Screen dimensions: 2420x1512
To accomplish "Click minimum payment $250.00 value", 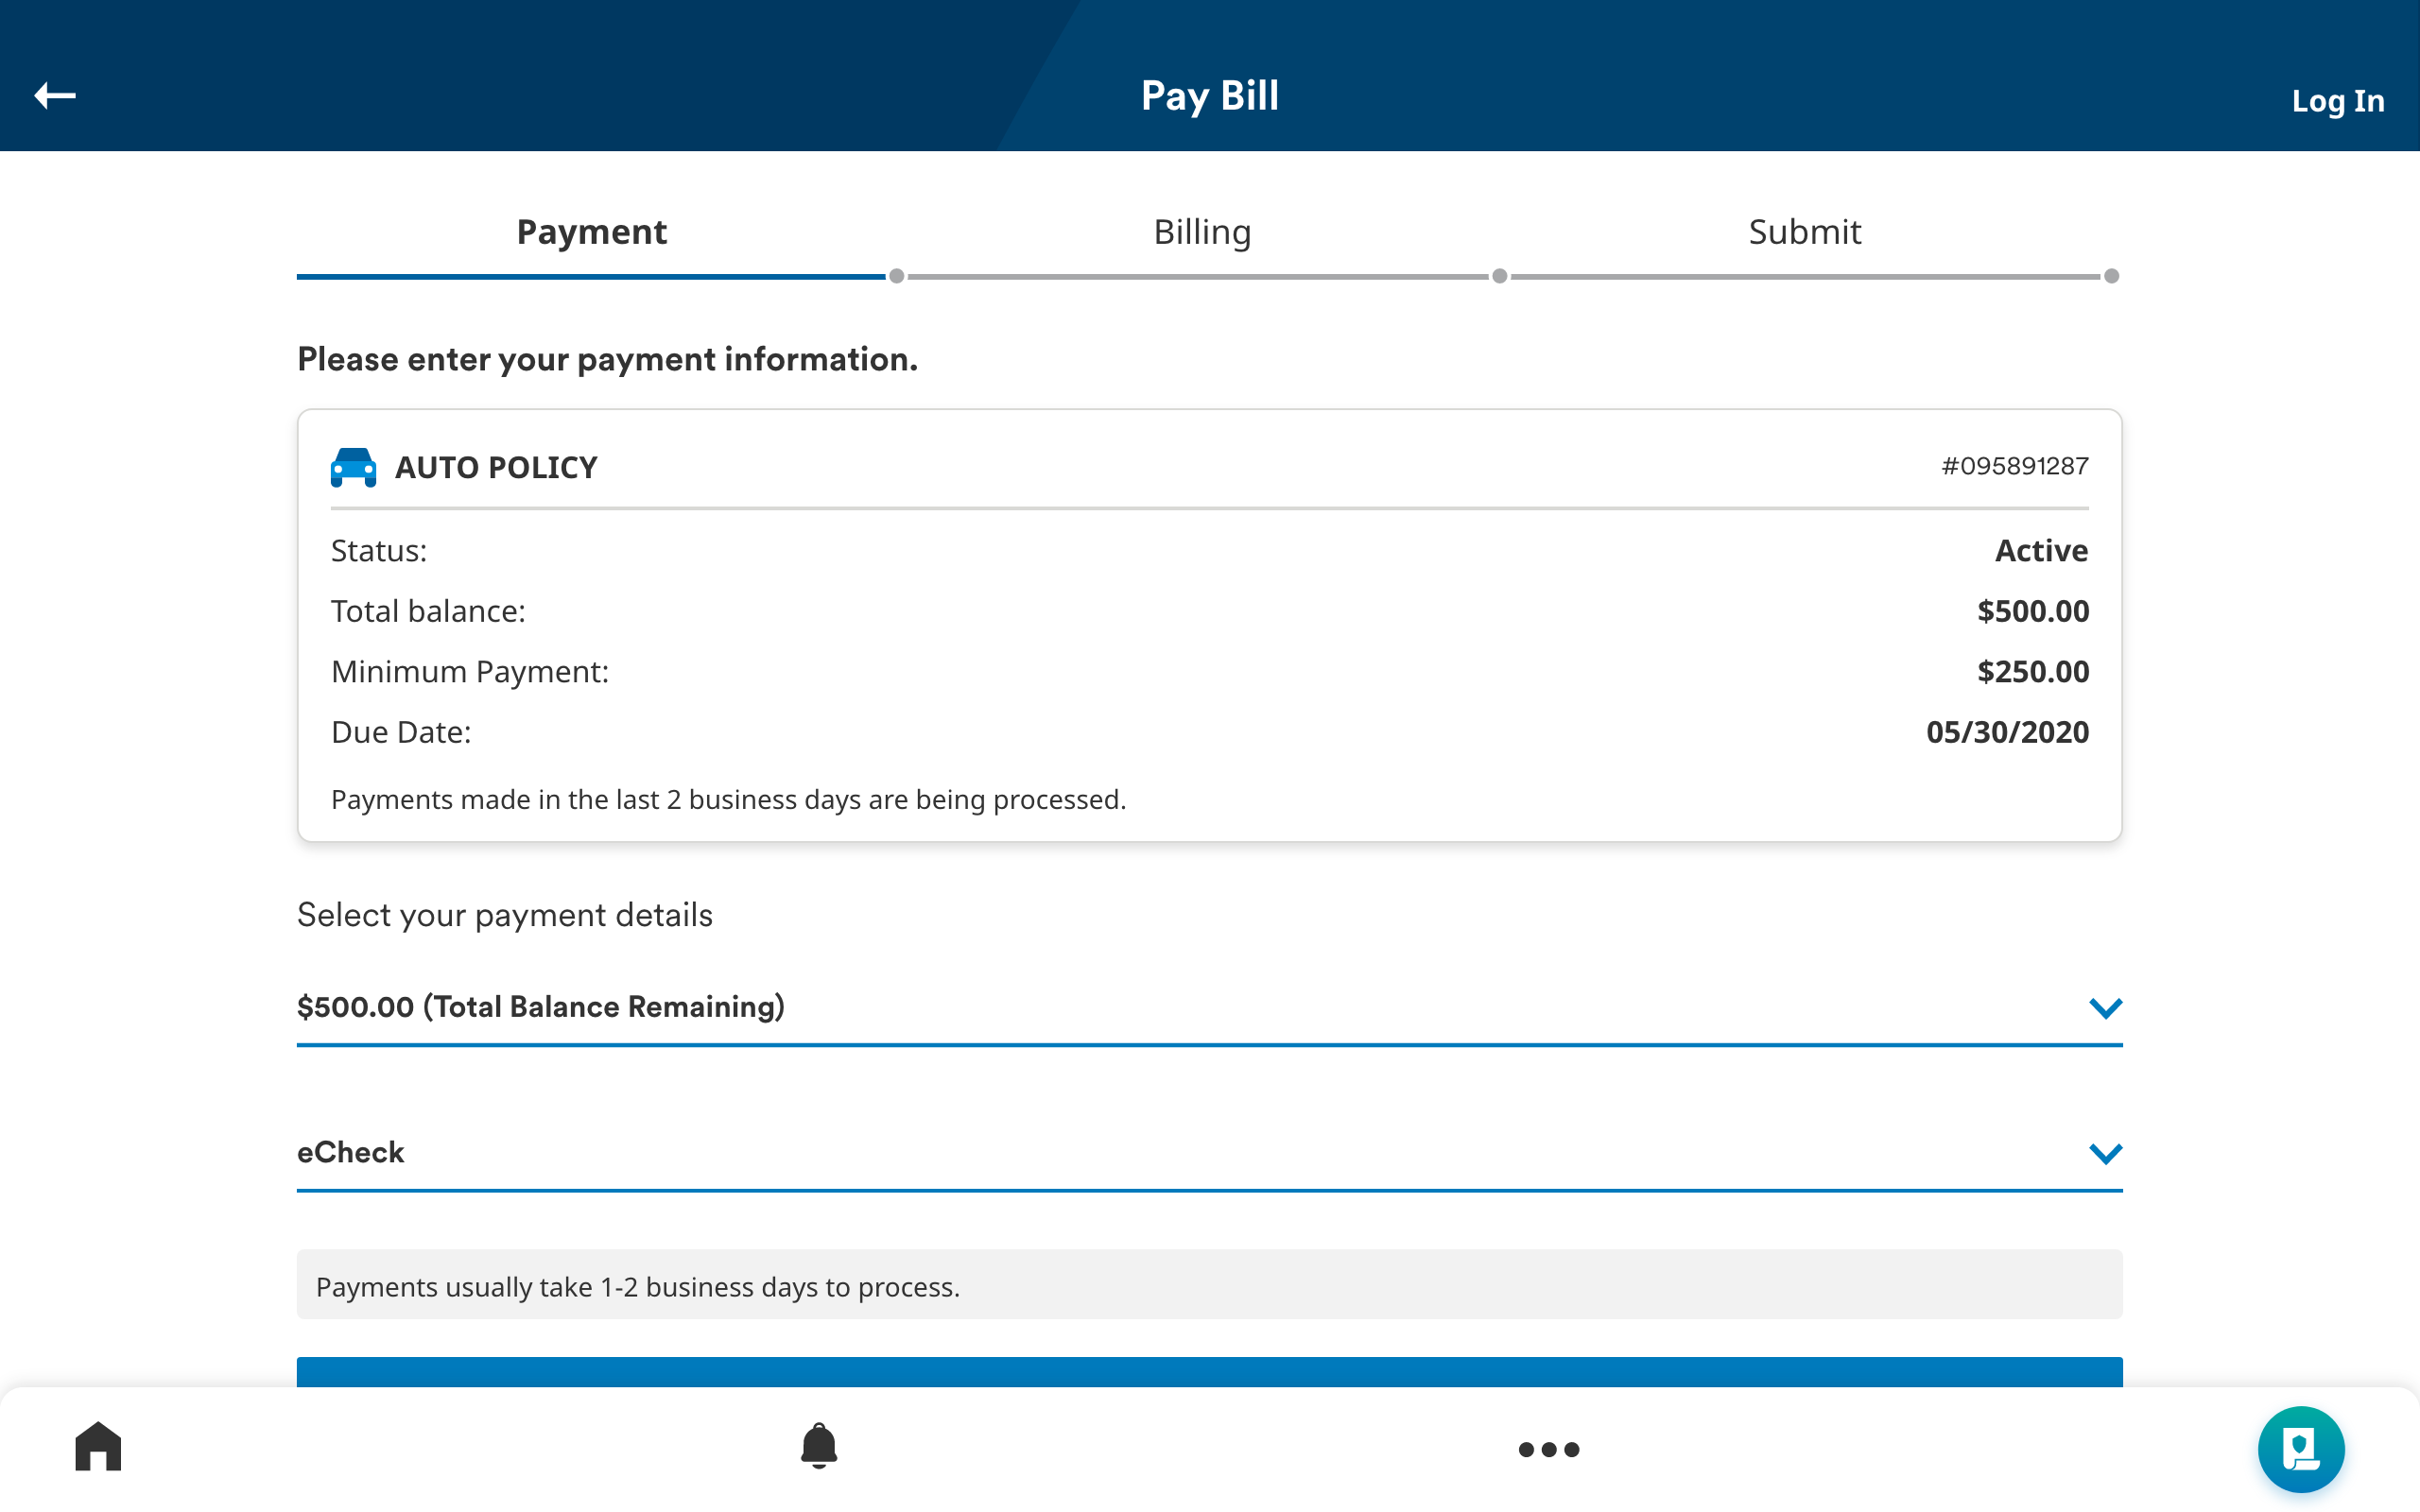I will pyautogui.click(x=2033, y=672).
